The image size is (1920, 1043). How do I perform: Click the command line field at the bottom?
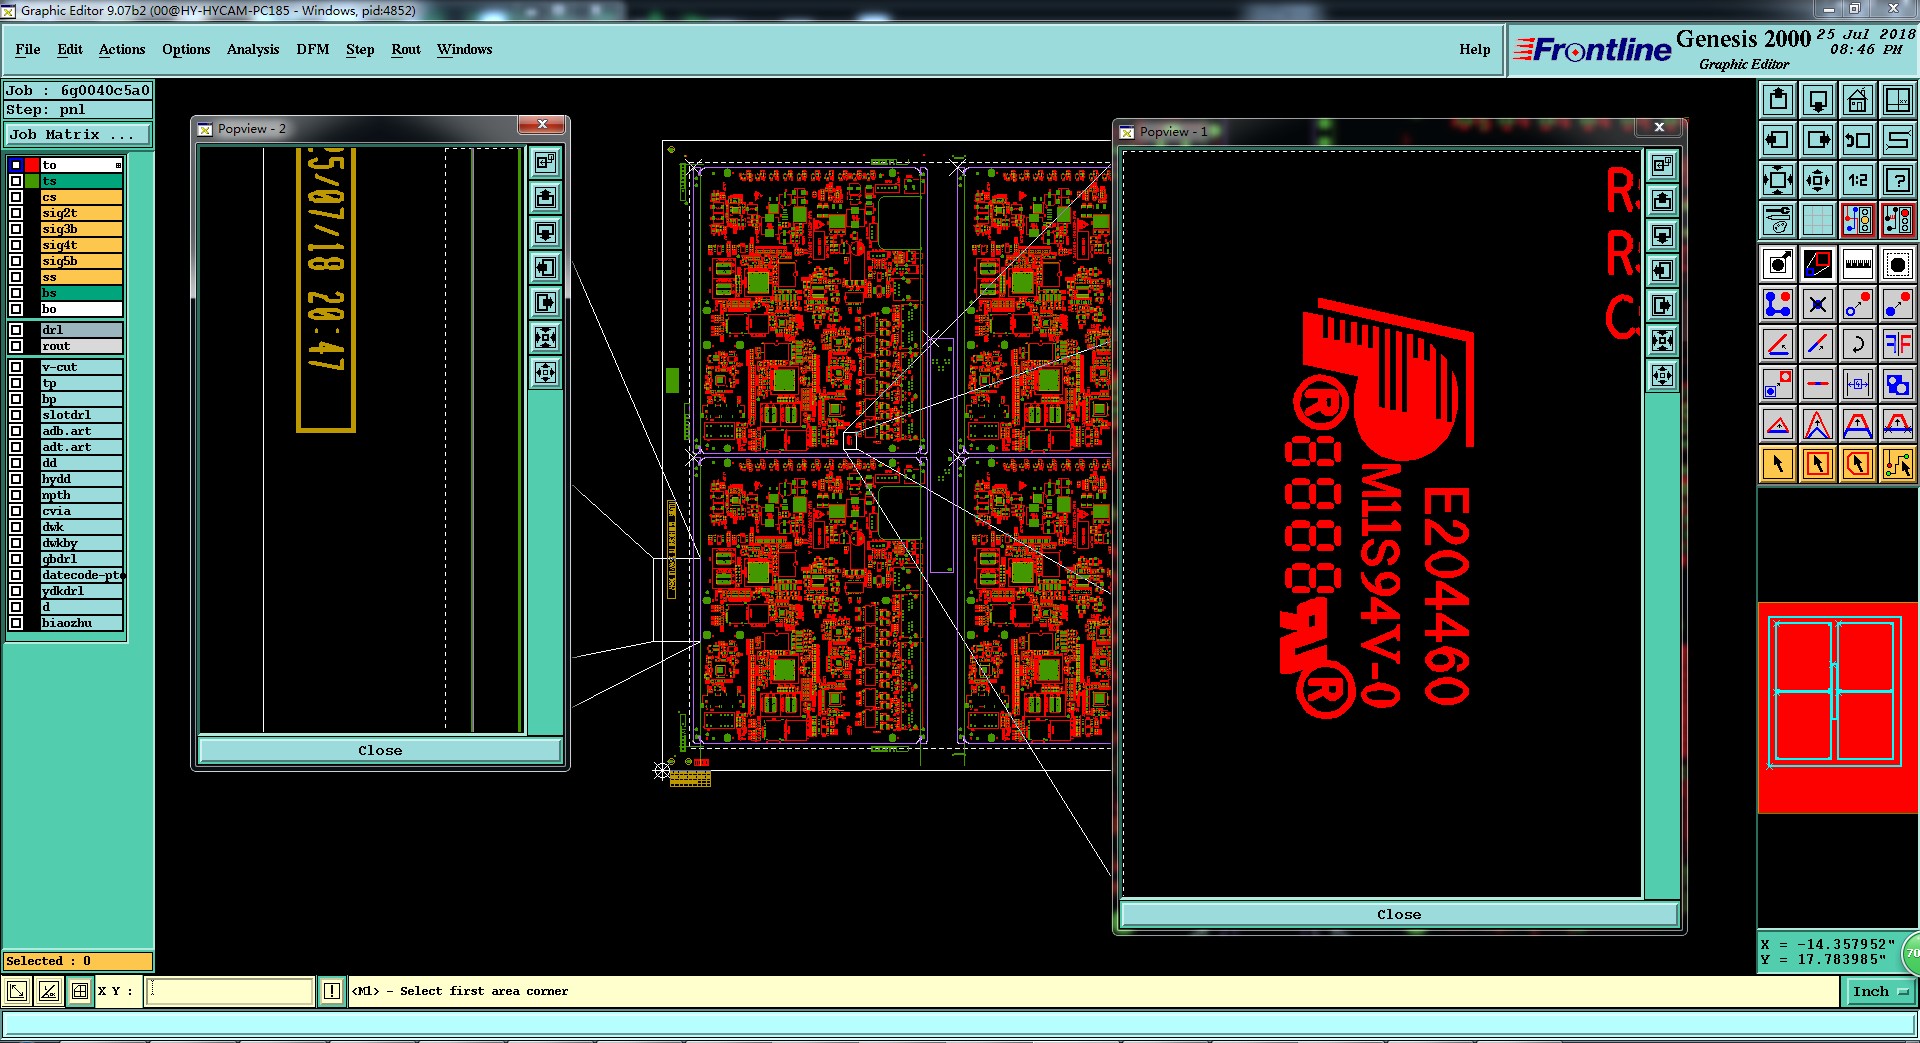(x=958, y=1023)
